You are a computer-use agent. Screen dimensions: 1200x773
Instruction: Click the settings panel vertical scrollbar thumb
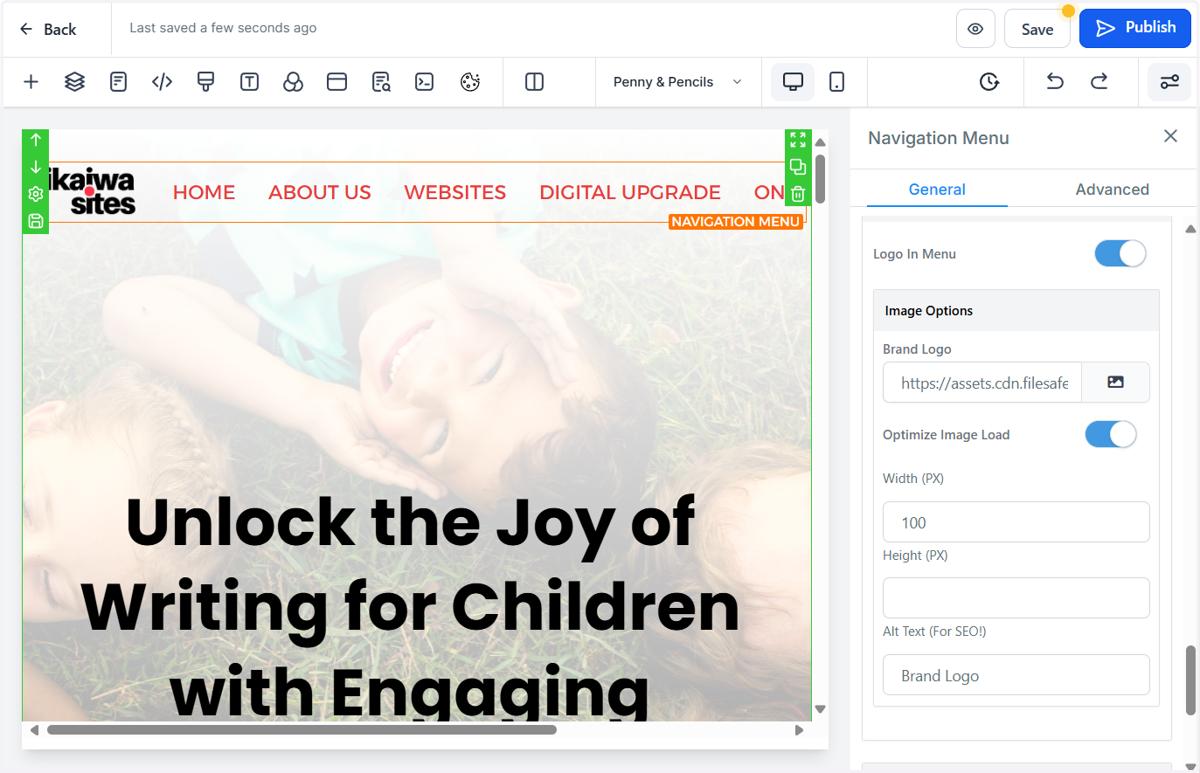tap(1190, 680)
